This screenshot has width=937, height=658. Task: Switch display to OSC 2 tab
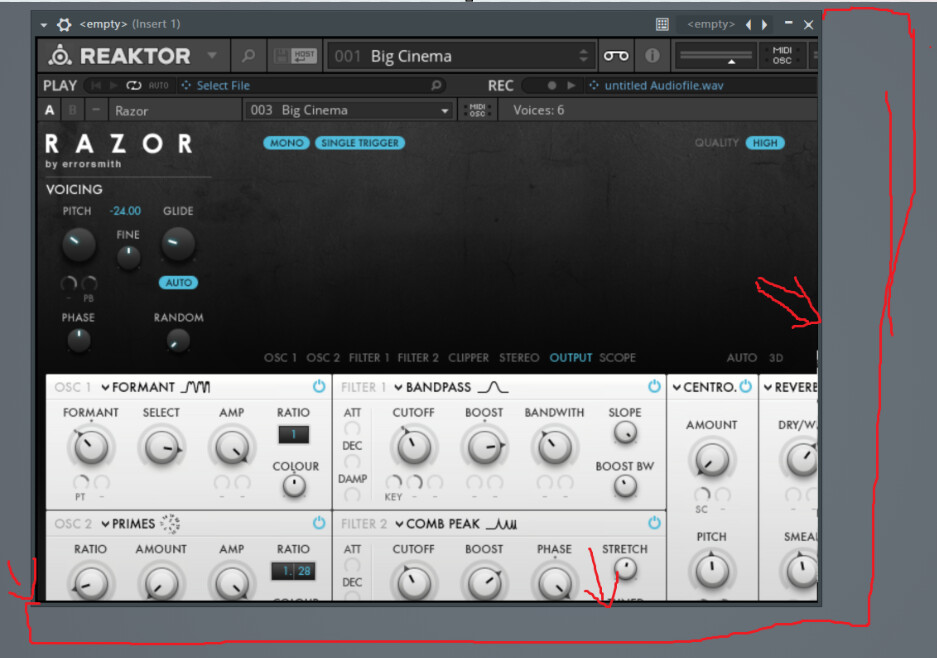point(323,357)
